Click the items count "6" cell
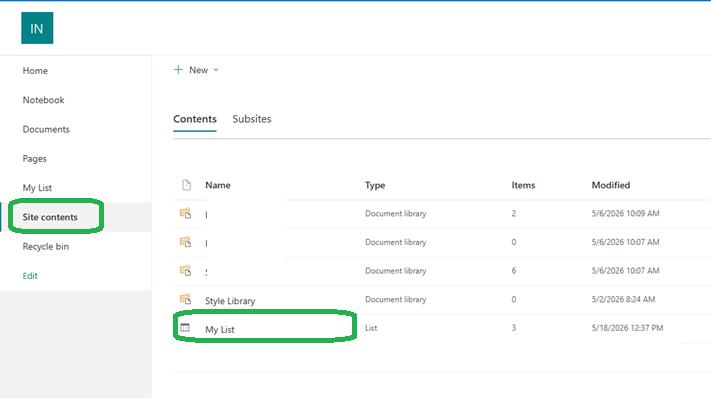 514,271
